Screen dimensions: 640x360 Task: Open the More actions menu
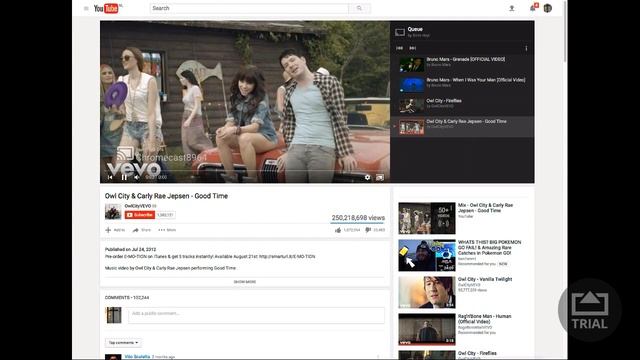coord(167,230)
